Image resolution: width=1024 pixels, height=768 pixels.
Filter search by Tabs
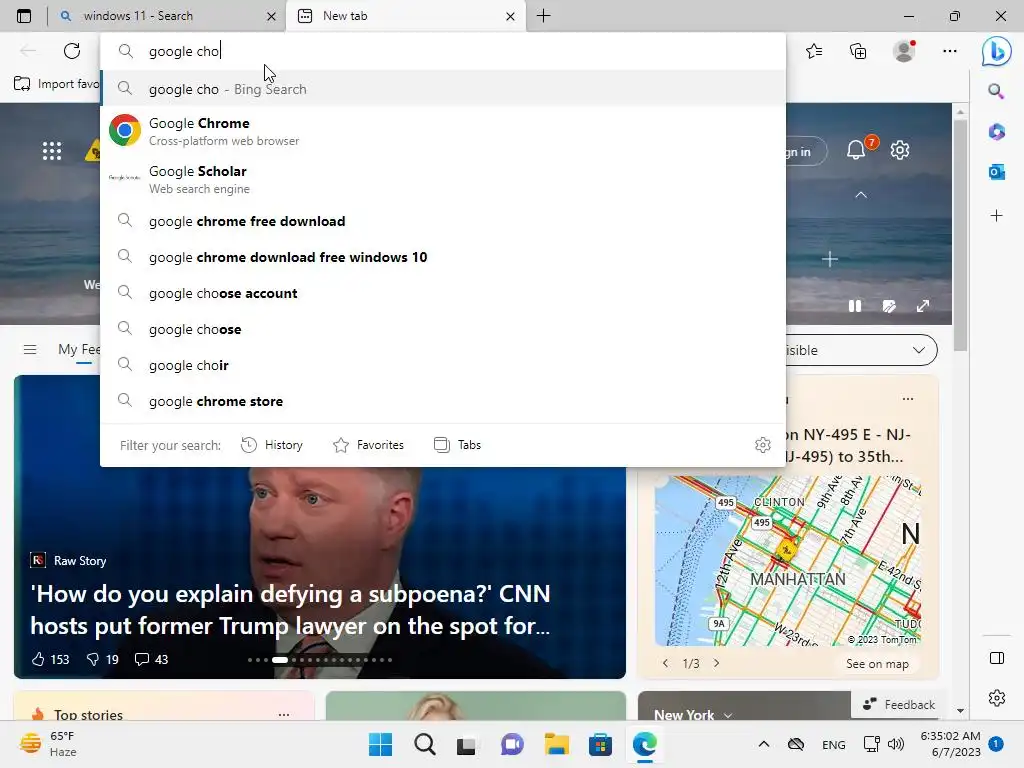point(458,445)
